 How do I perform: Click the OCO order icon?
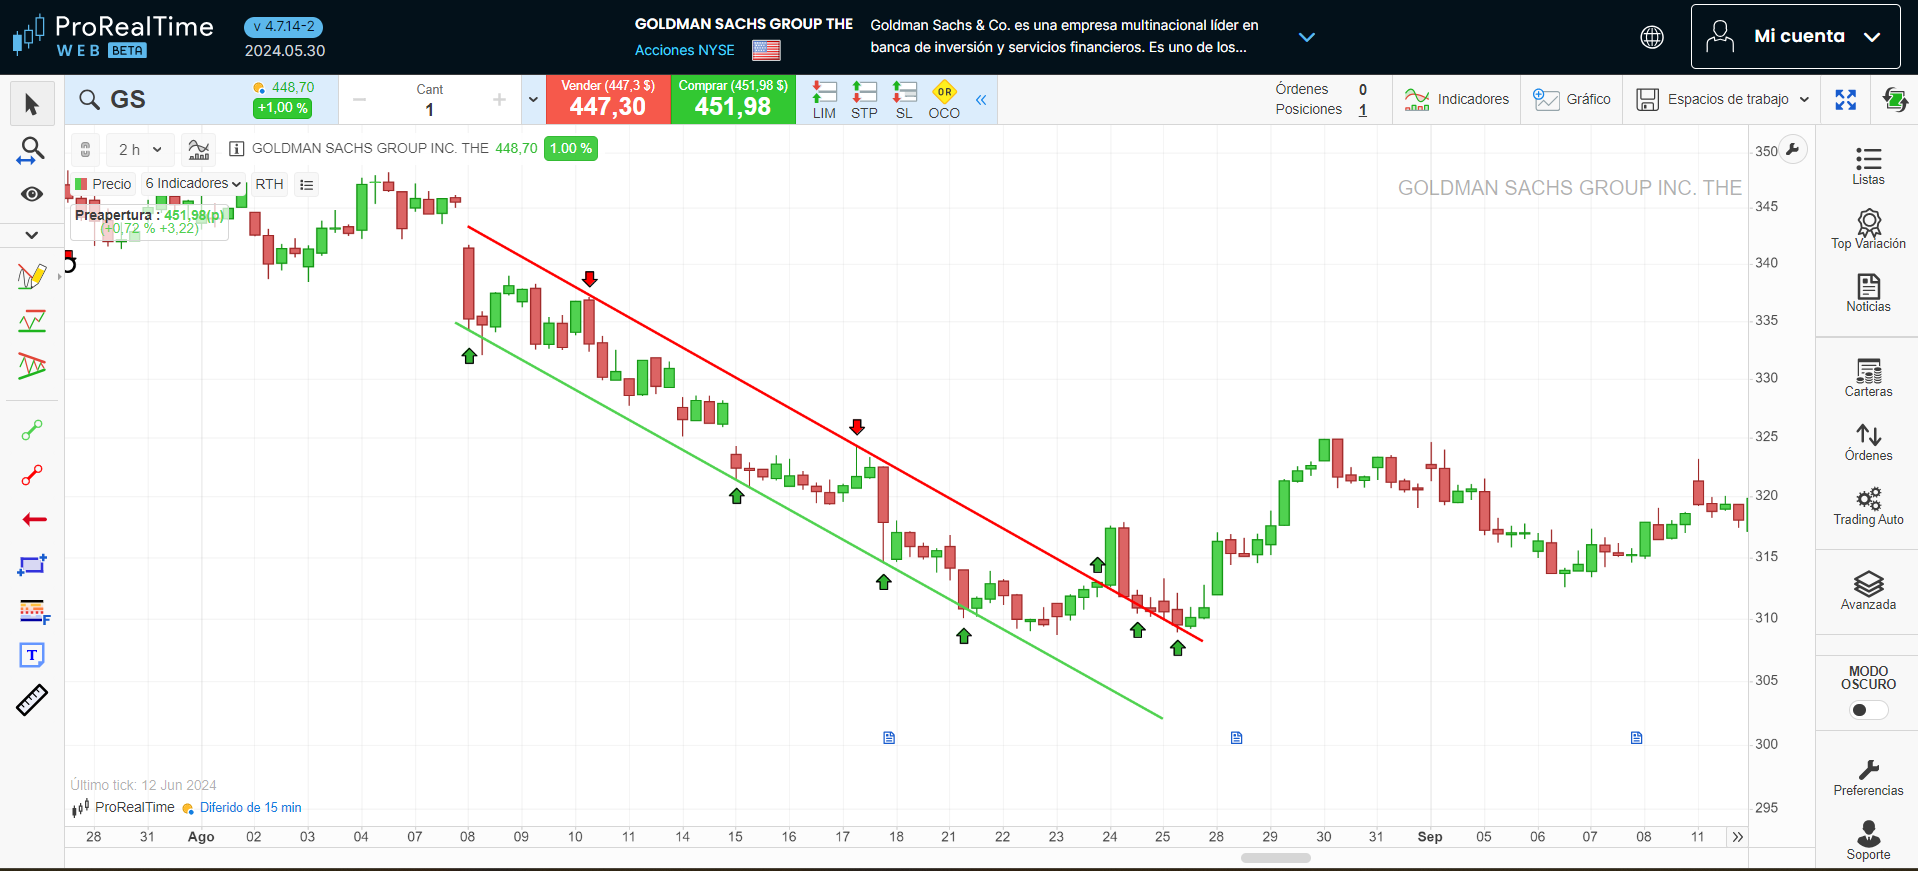click(943, 99)
